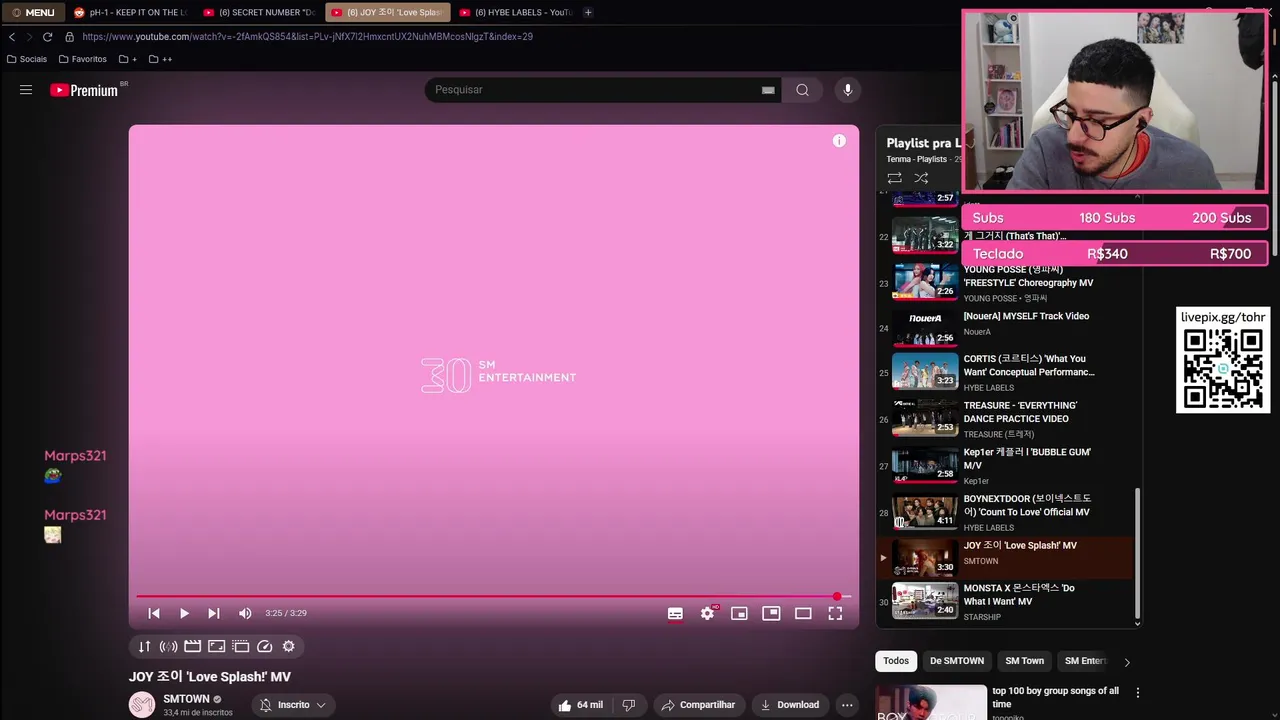The height and width of the screenshot is (720, 1280).
Task: Click the video progress bar
Action: tap(493, 597)
